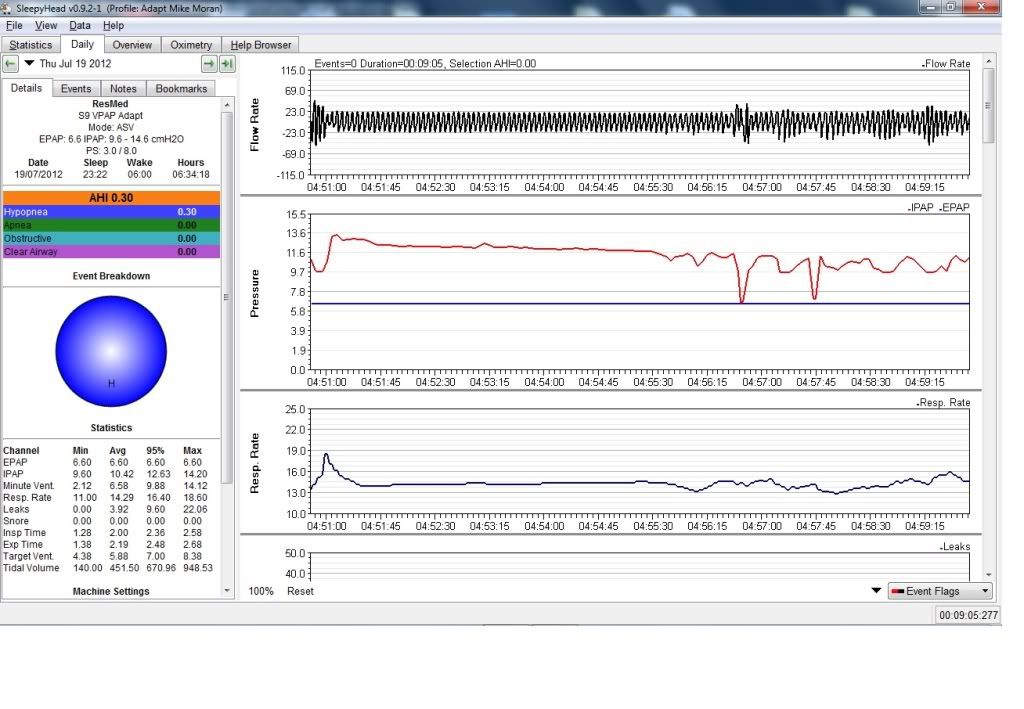Jump to the most recent day of data
This screenshot has width=1024, height=709.
227,64
